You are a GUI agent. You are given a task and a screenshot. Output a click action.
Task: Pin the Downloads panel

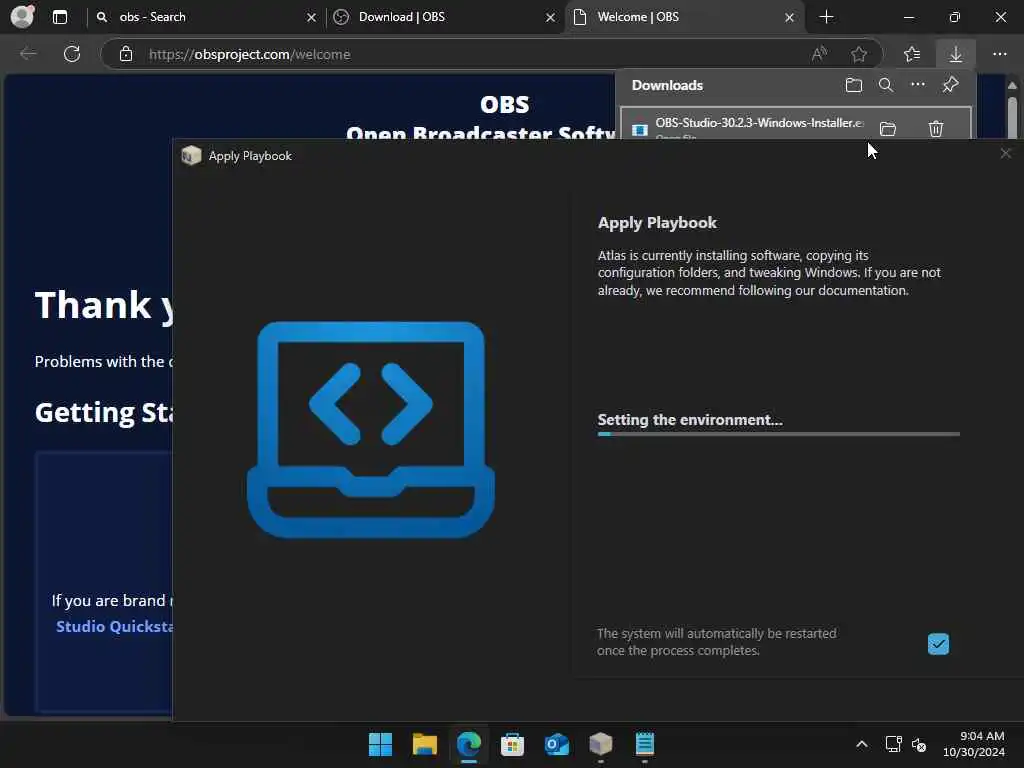click(x=950, y=85)
